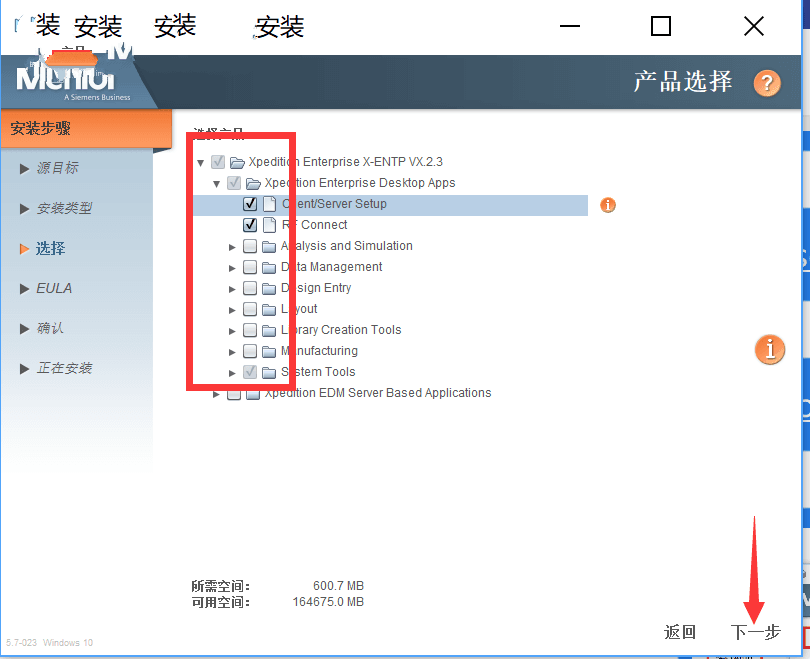Maximize the installer window

coord(661,26)
